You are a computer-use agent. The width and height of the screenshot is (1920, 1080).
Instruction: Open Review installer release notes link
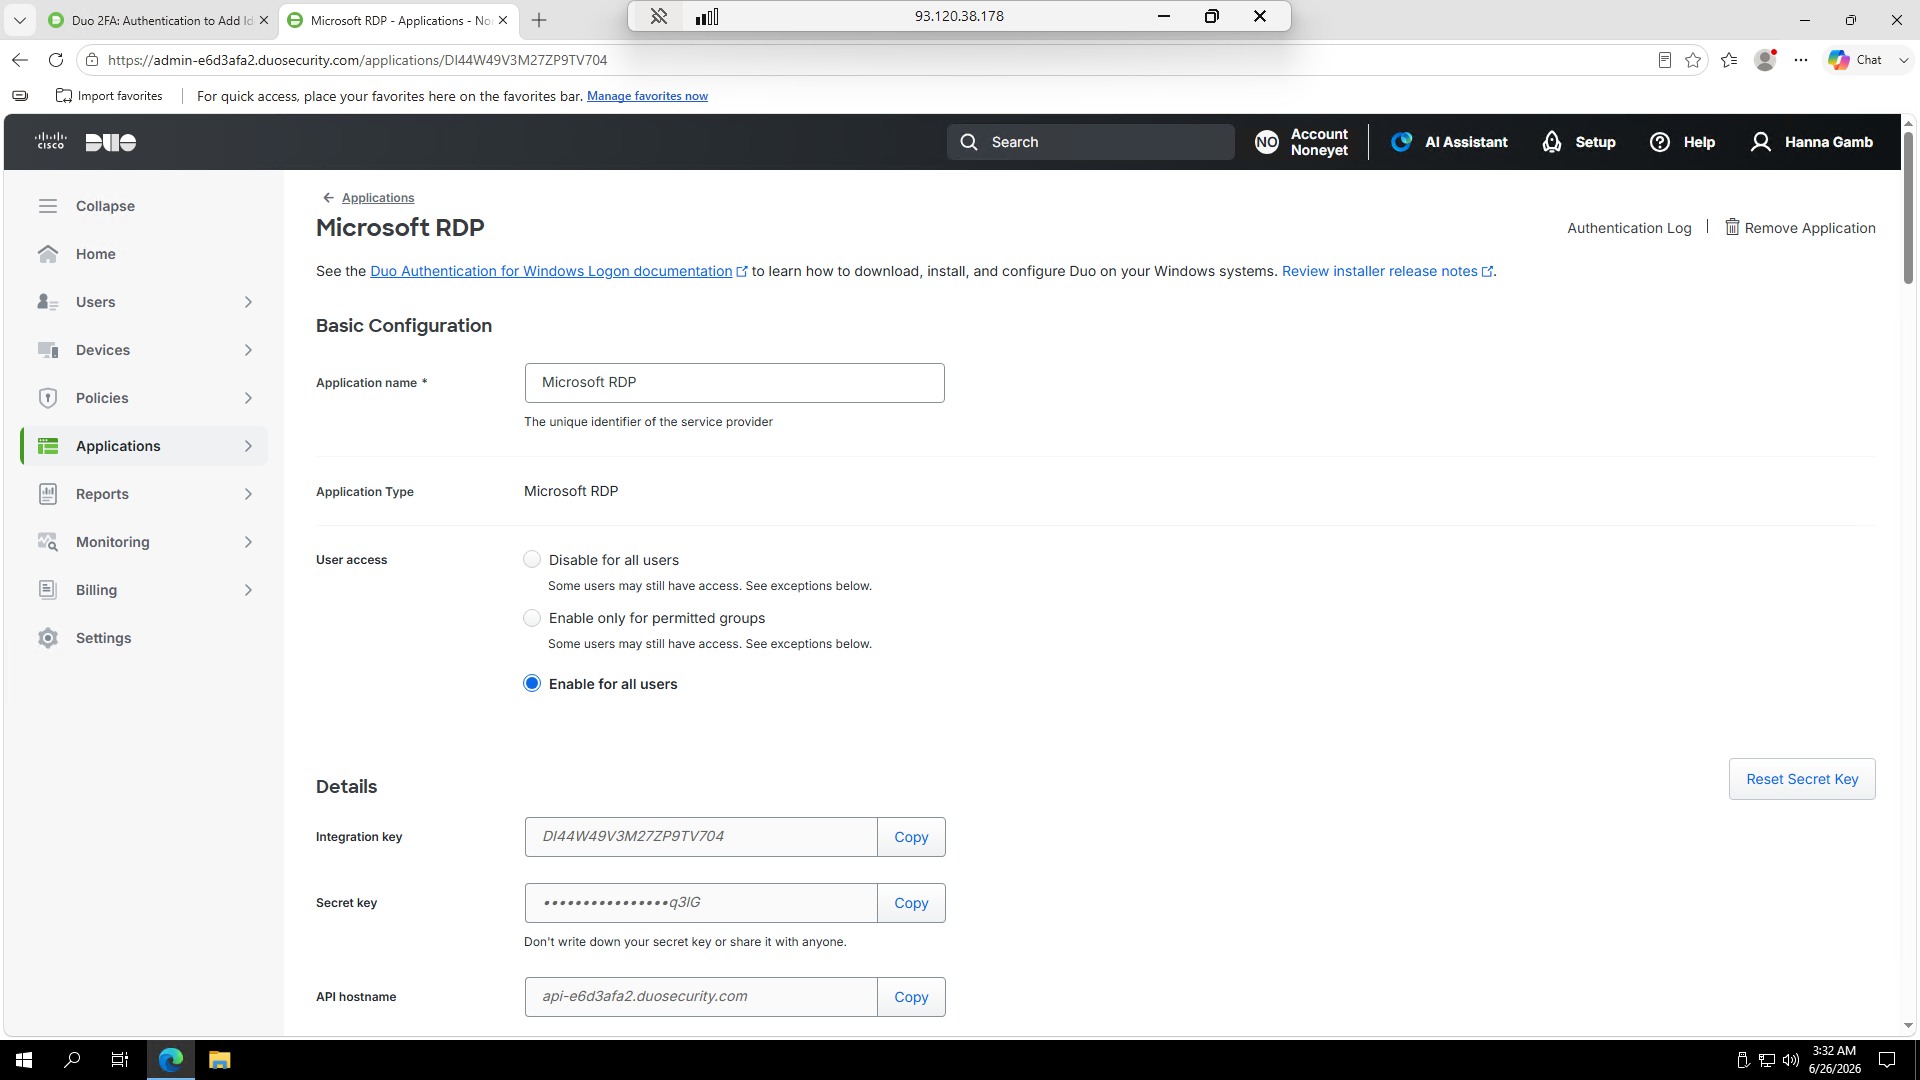coord(1387,271)
